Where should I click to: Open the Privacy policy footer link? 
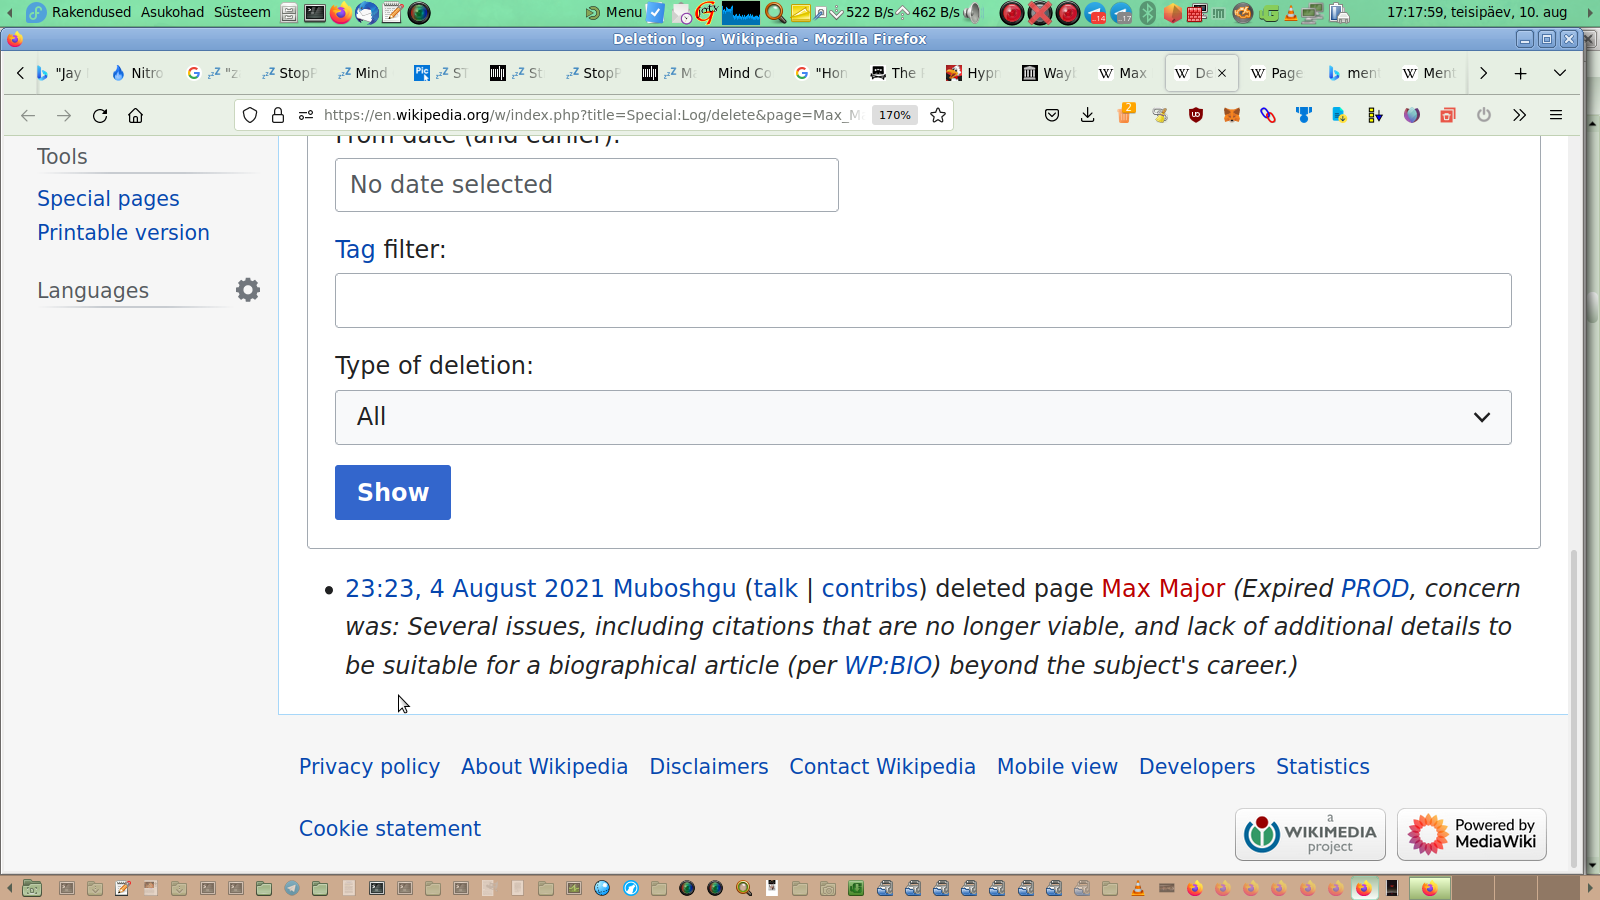click(x=369, y=767)
